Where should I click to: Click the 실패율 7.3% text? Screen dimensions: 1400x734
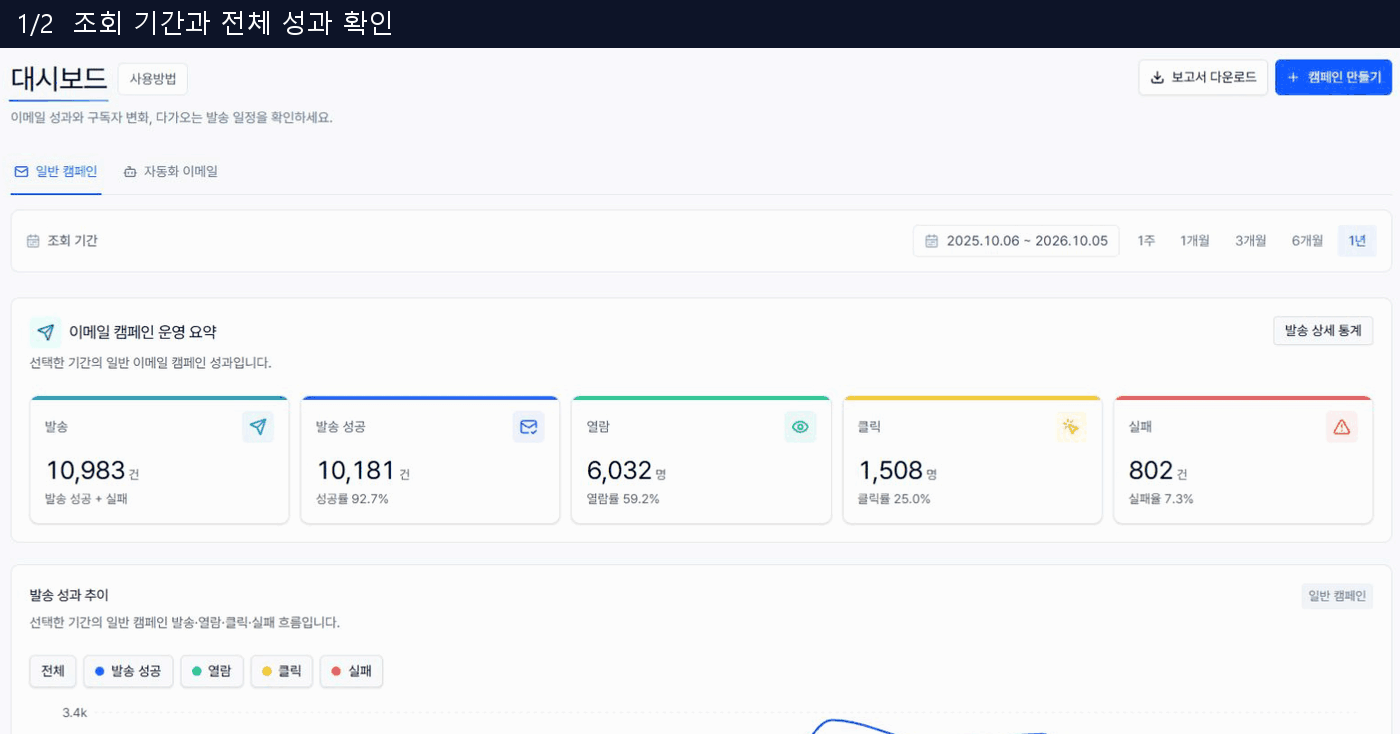(x=1161, y=499)
